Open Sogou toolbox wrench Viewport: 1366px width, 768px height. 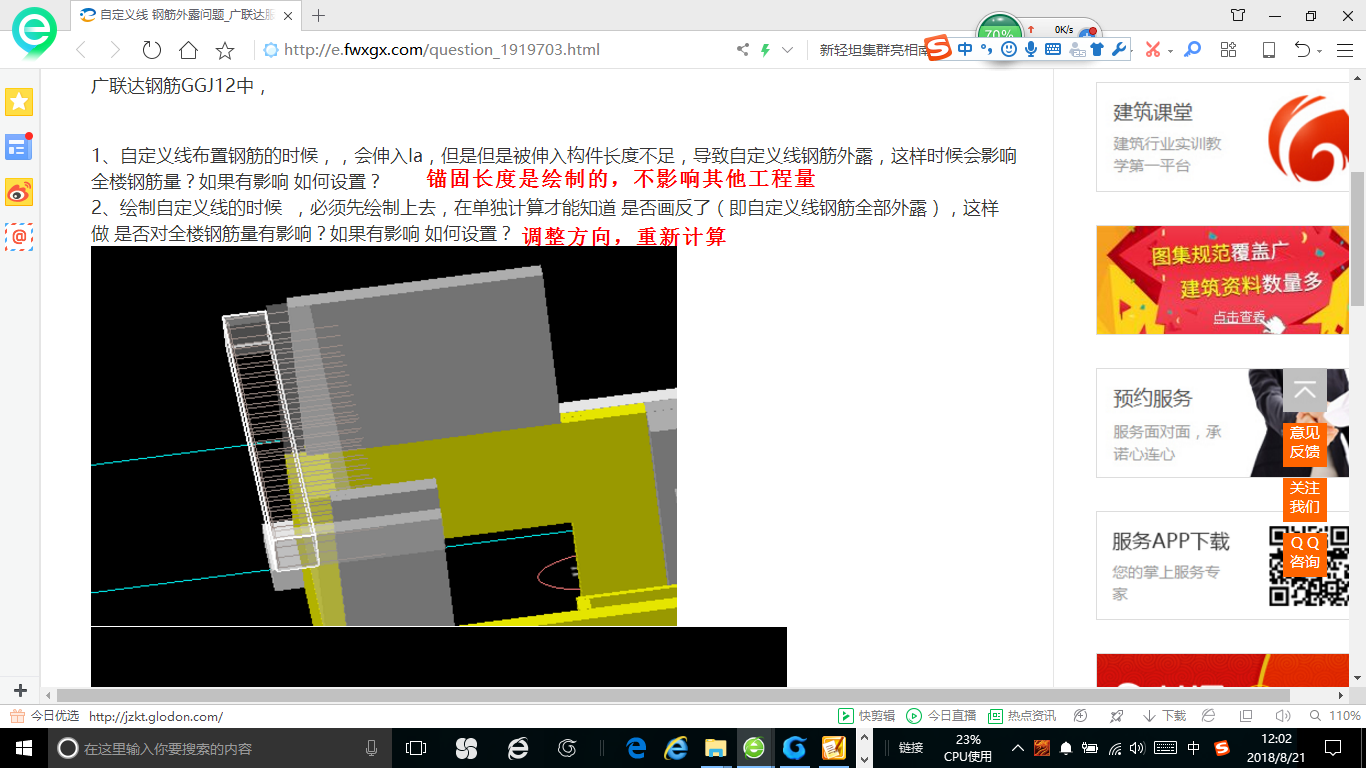click(x=1119, y=48)
